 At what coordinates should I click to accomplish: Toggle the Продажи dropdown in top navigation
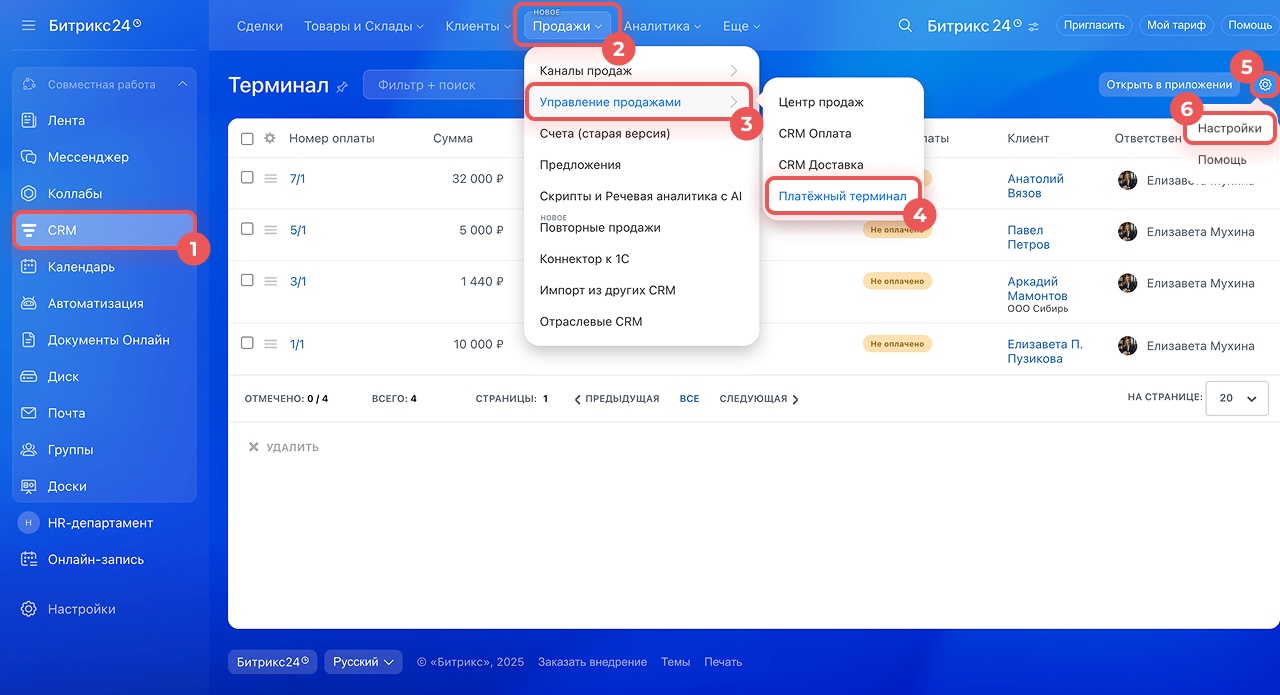tap(567, 26)
